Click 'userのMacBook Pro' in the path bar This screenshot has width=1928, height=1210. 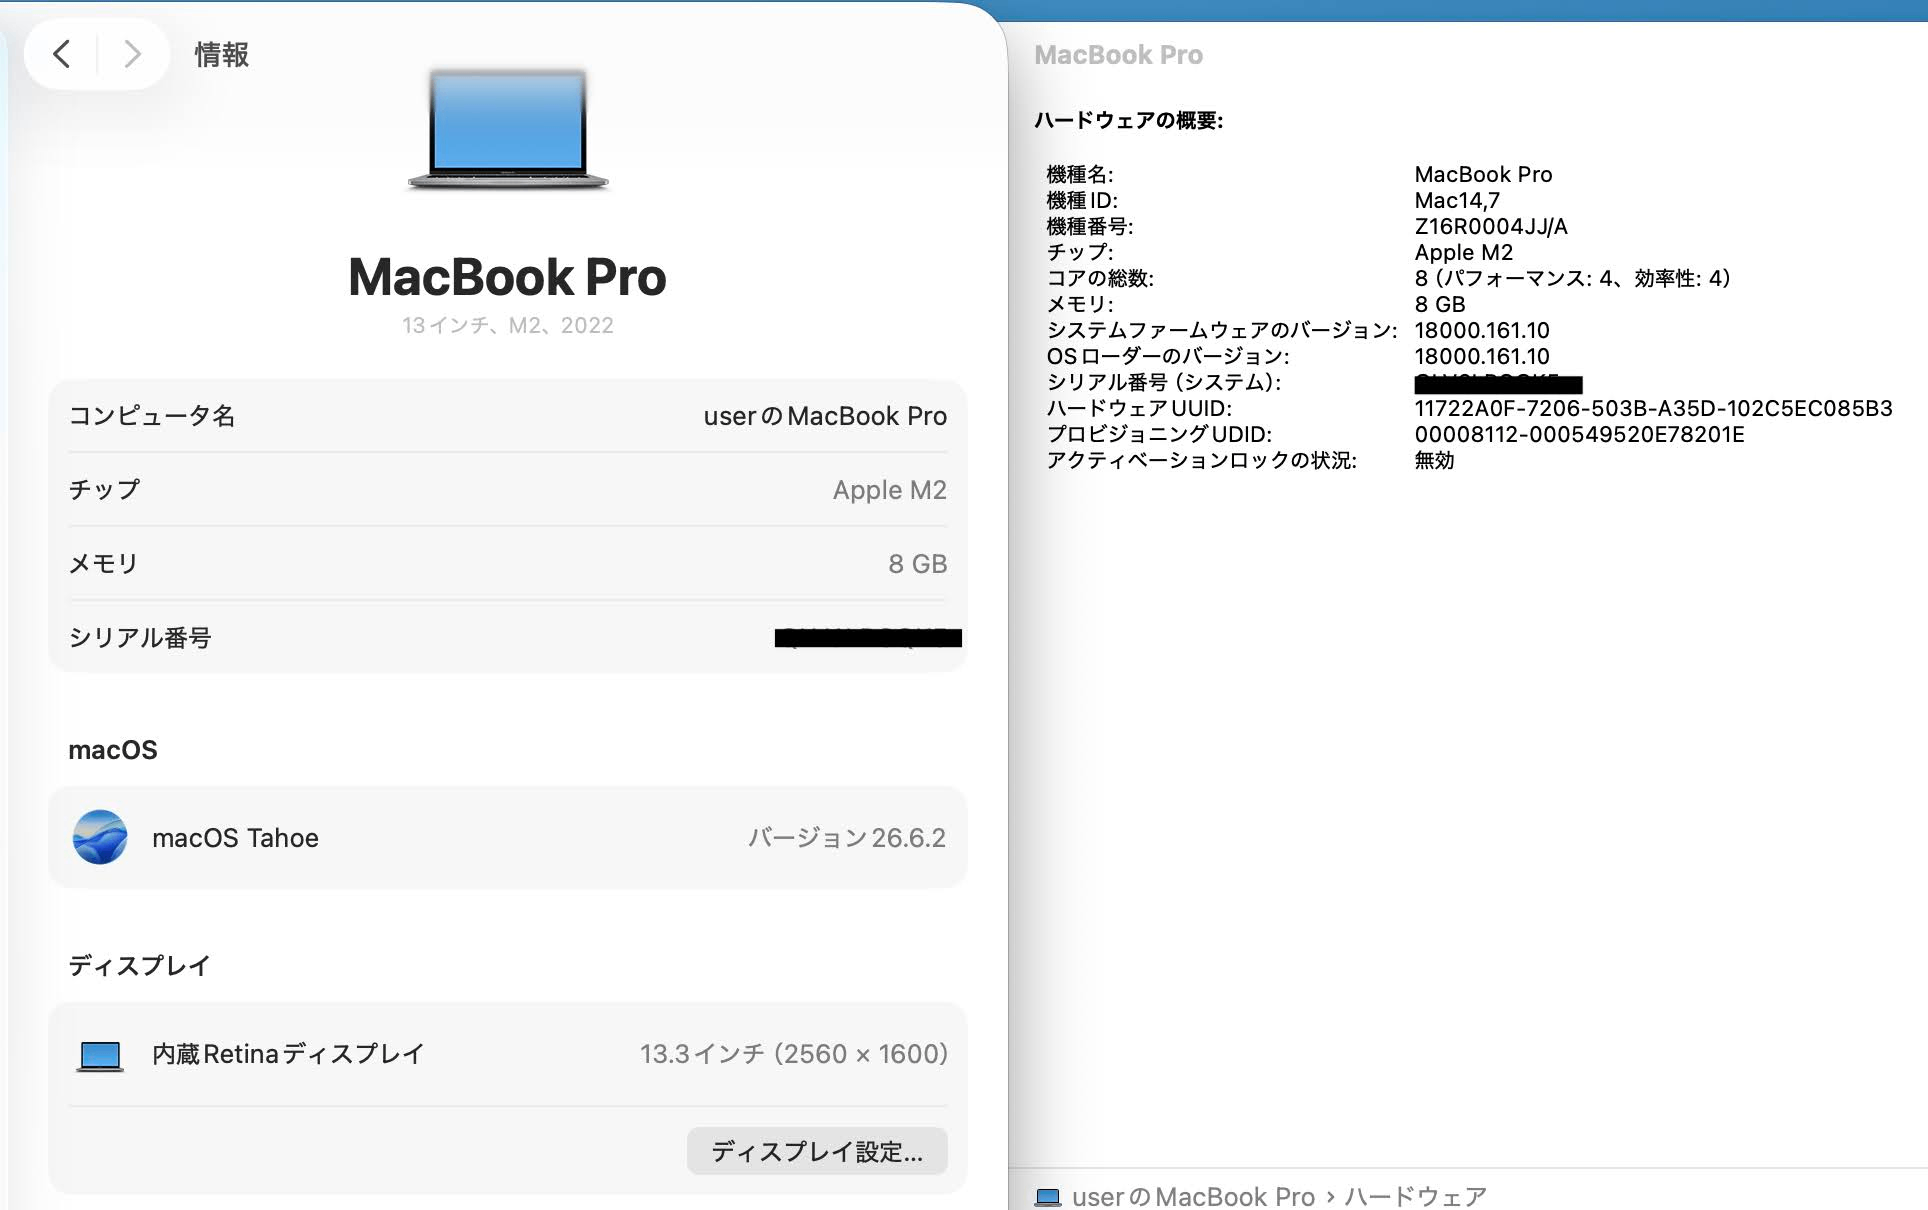pos(1193,1197)
